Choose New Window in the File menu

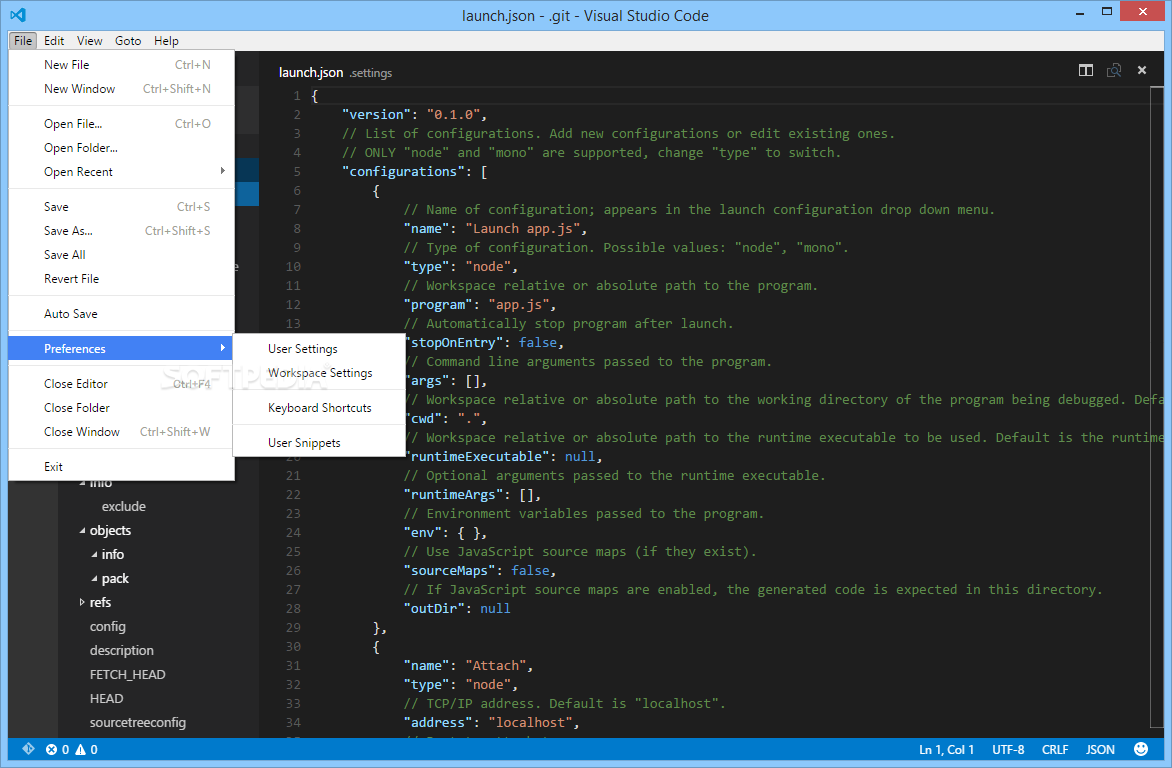point(122,89)
